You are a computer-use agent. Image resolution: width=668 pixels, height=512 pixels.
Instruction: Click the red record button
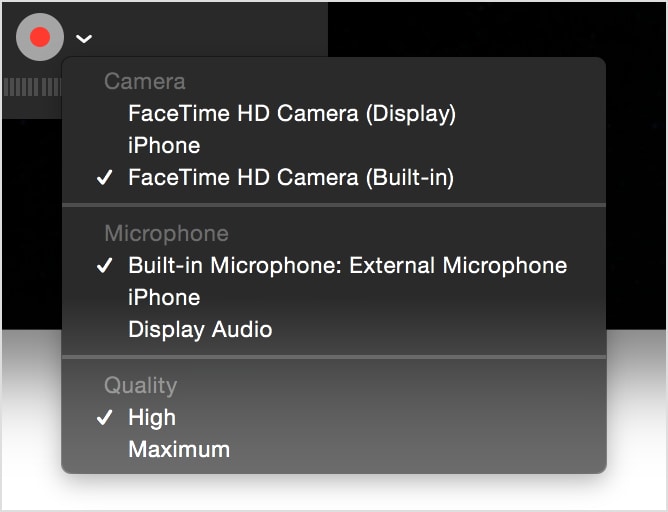click(x=40, y=38)
